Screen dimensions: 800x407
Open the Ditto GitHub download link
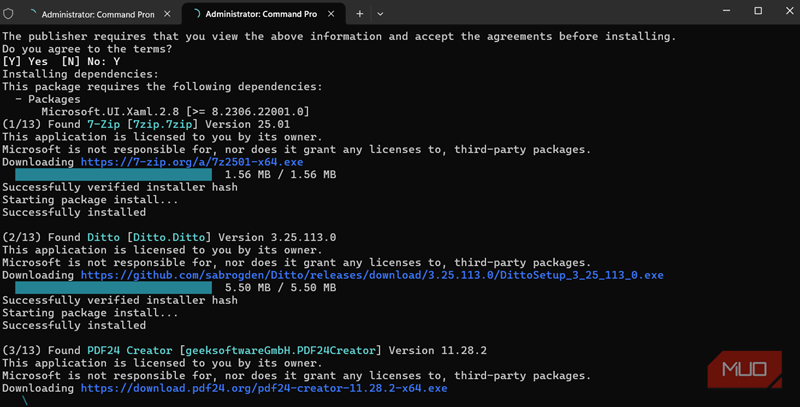371,274
